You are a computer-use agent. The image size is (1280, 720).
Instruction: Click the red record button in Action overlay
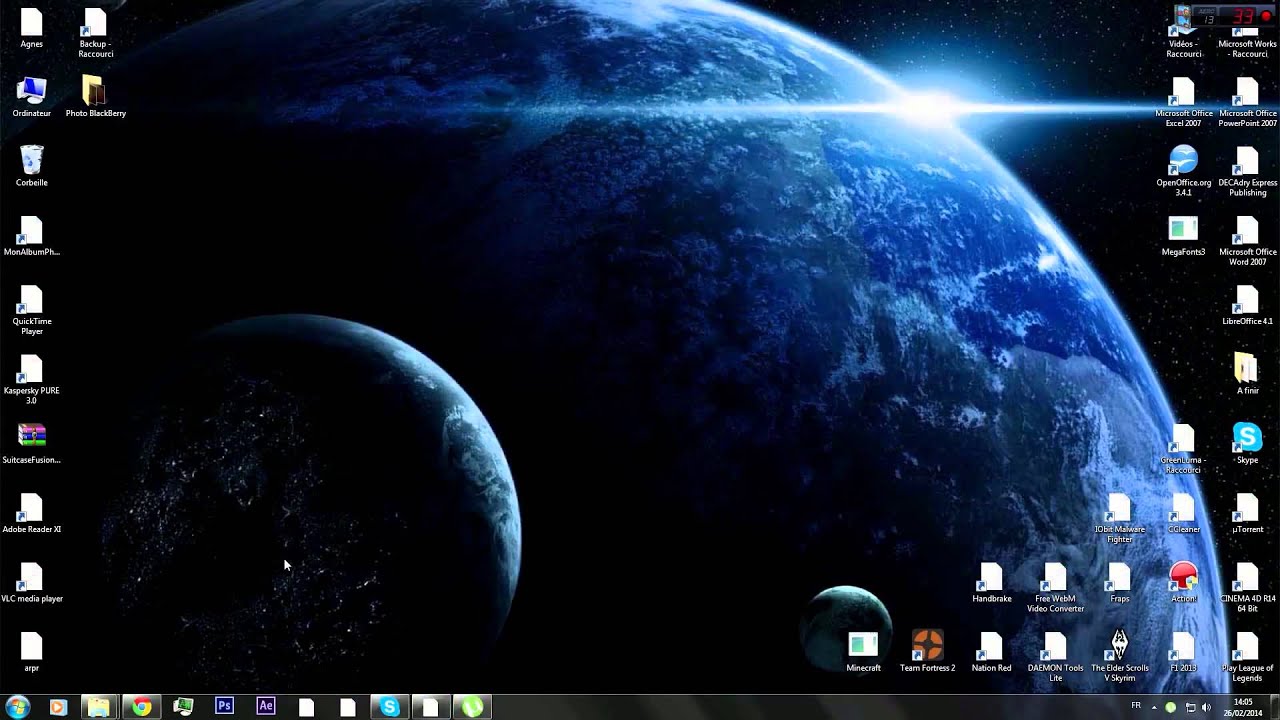pos(1266,16)
